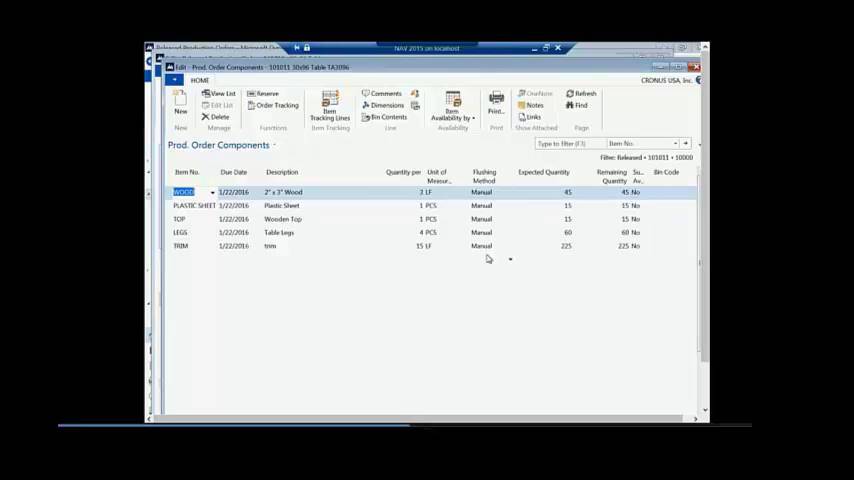Click Remaining Quantity column header
The height and width of the screenshot is (480, 854).
pyautogui.click(x=612, y=177)
